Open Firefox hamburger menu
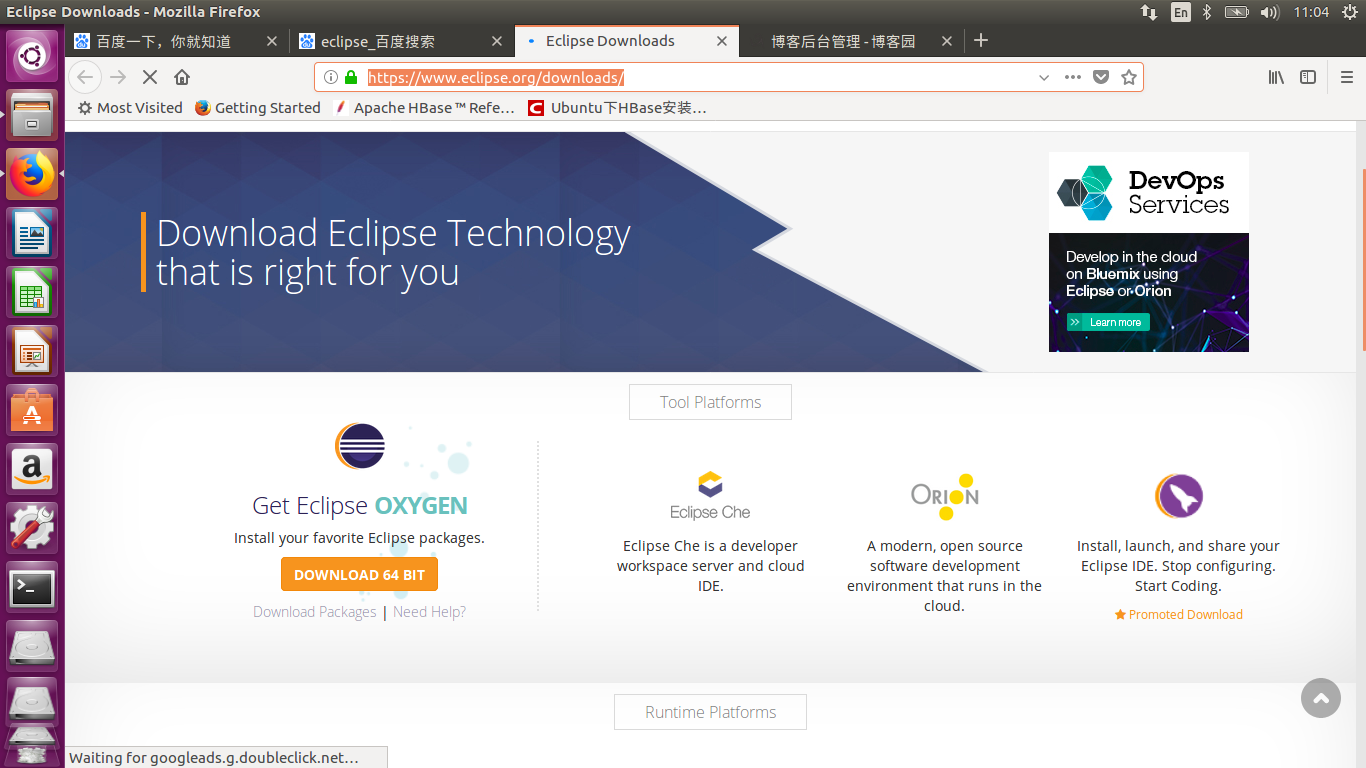 [1347, 77]
